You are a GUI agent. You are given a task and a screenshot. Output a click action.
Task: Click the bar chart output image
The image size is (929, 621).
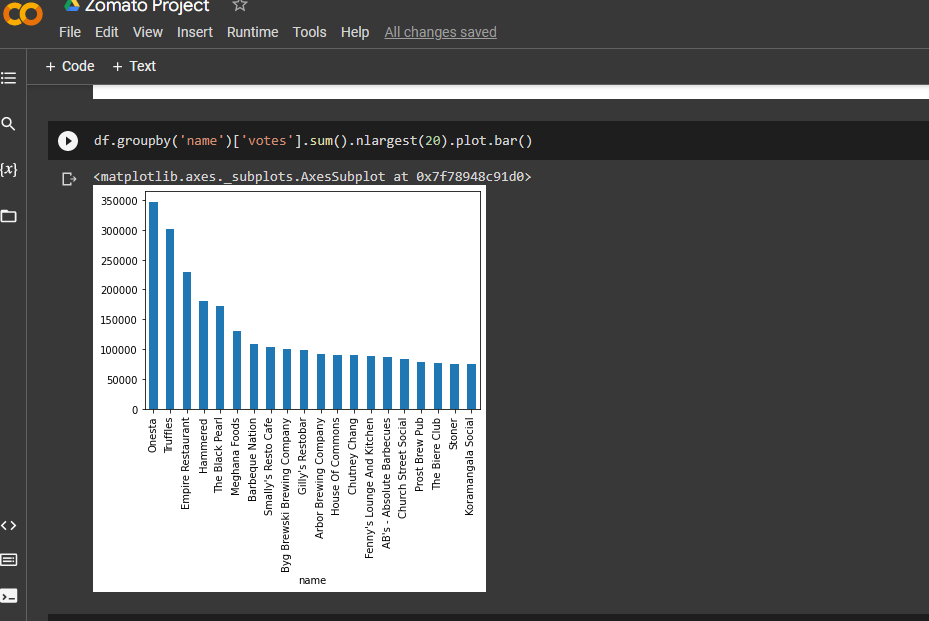click(x=289, y=388)
